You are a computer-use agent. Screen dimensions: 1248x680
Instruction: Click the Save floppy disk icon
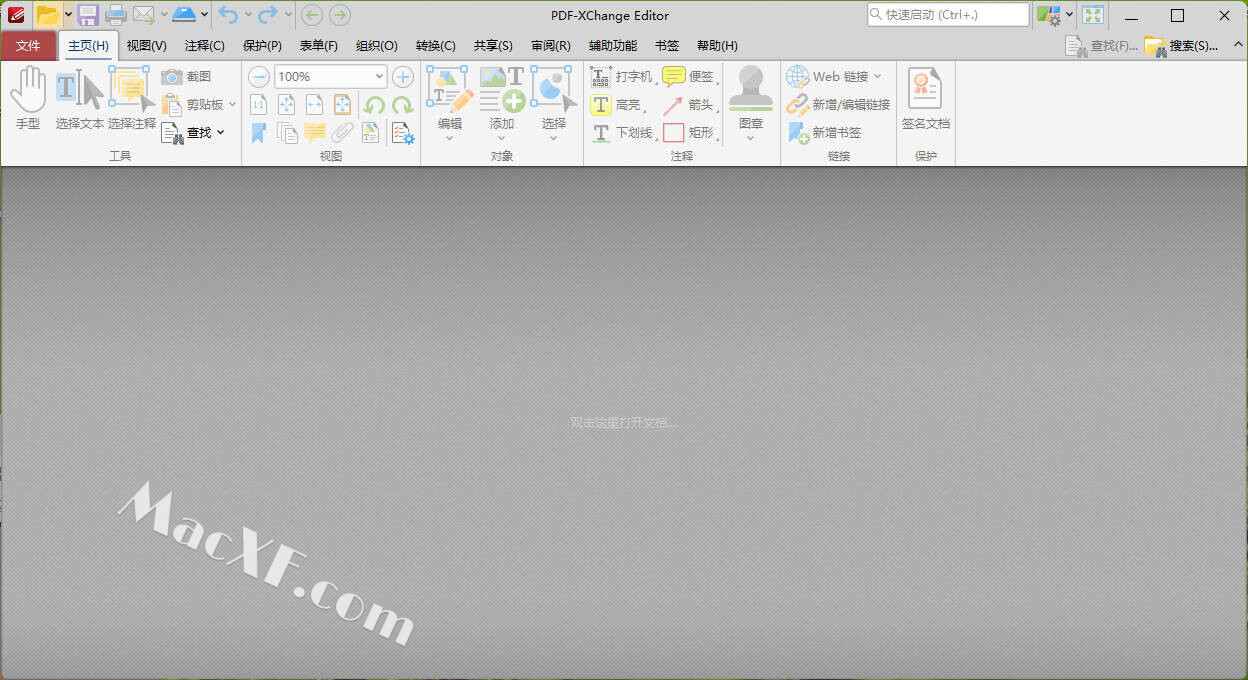point(88,15)
